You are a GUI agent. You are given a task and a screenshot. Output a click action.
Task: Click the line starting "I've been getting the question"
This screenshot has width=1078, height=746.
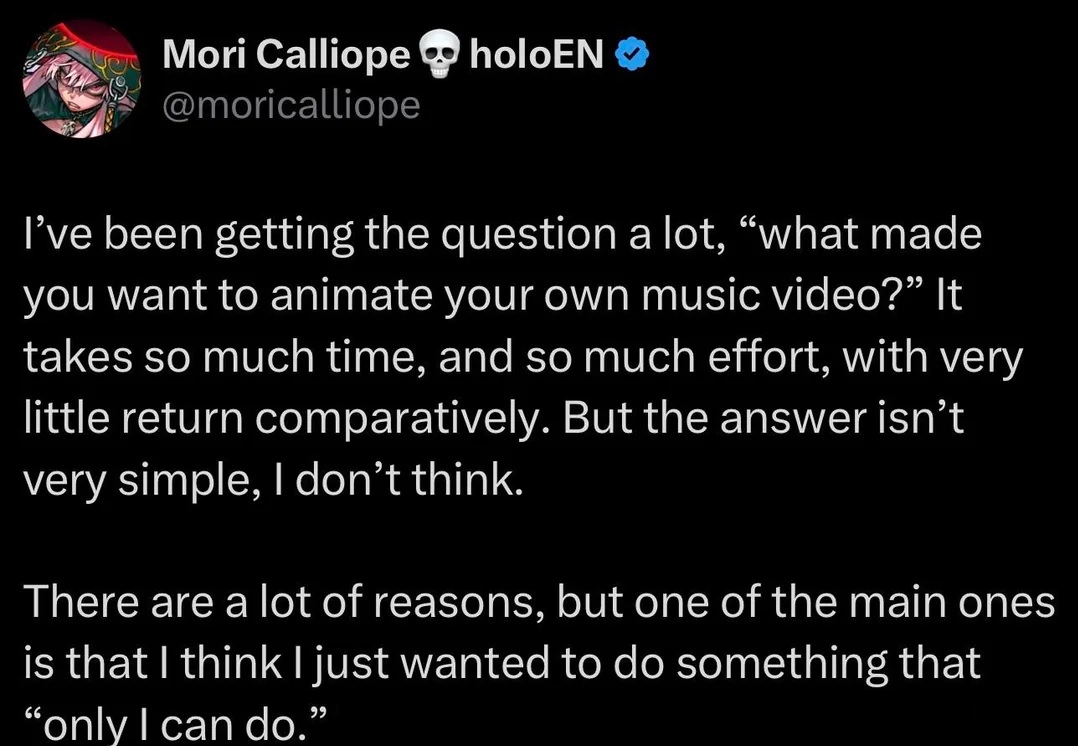[503, 235]
